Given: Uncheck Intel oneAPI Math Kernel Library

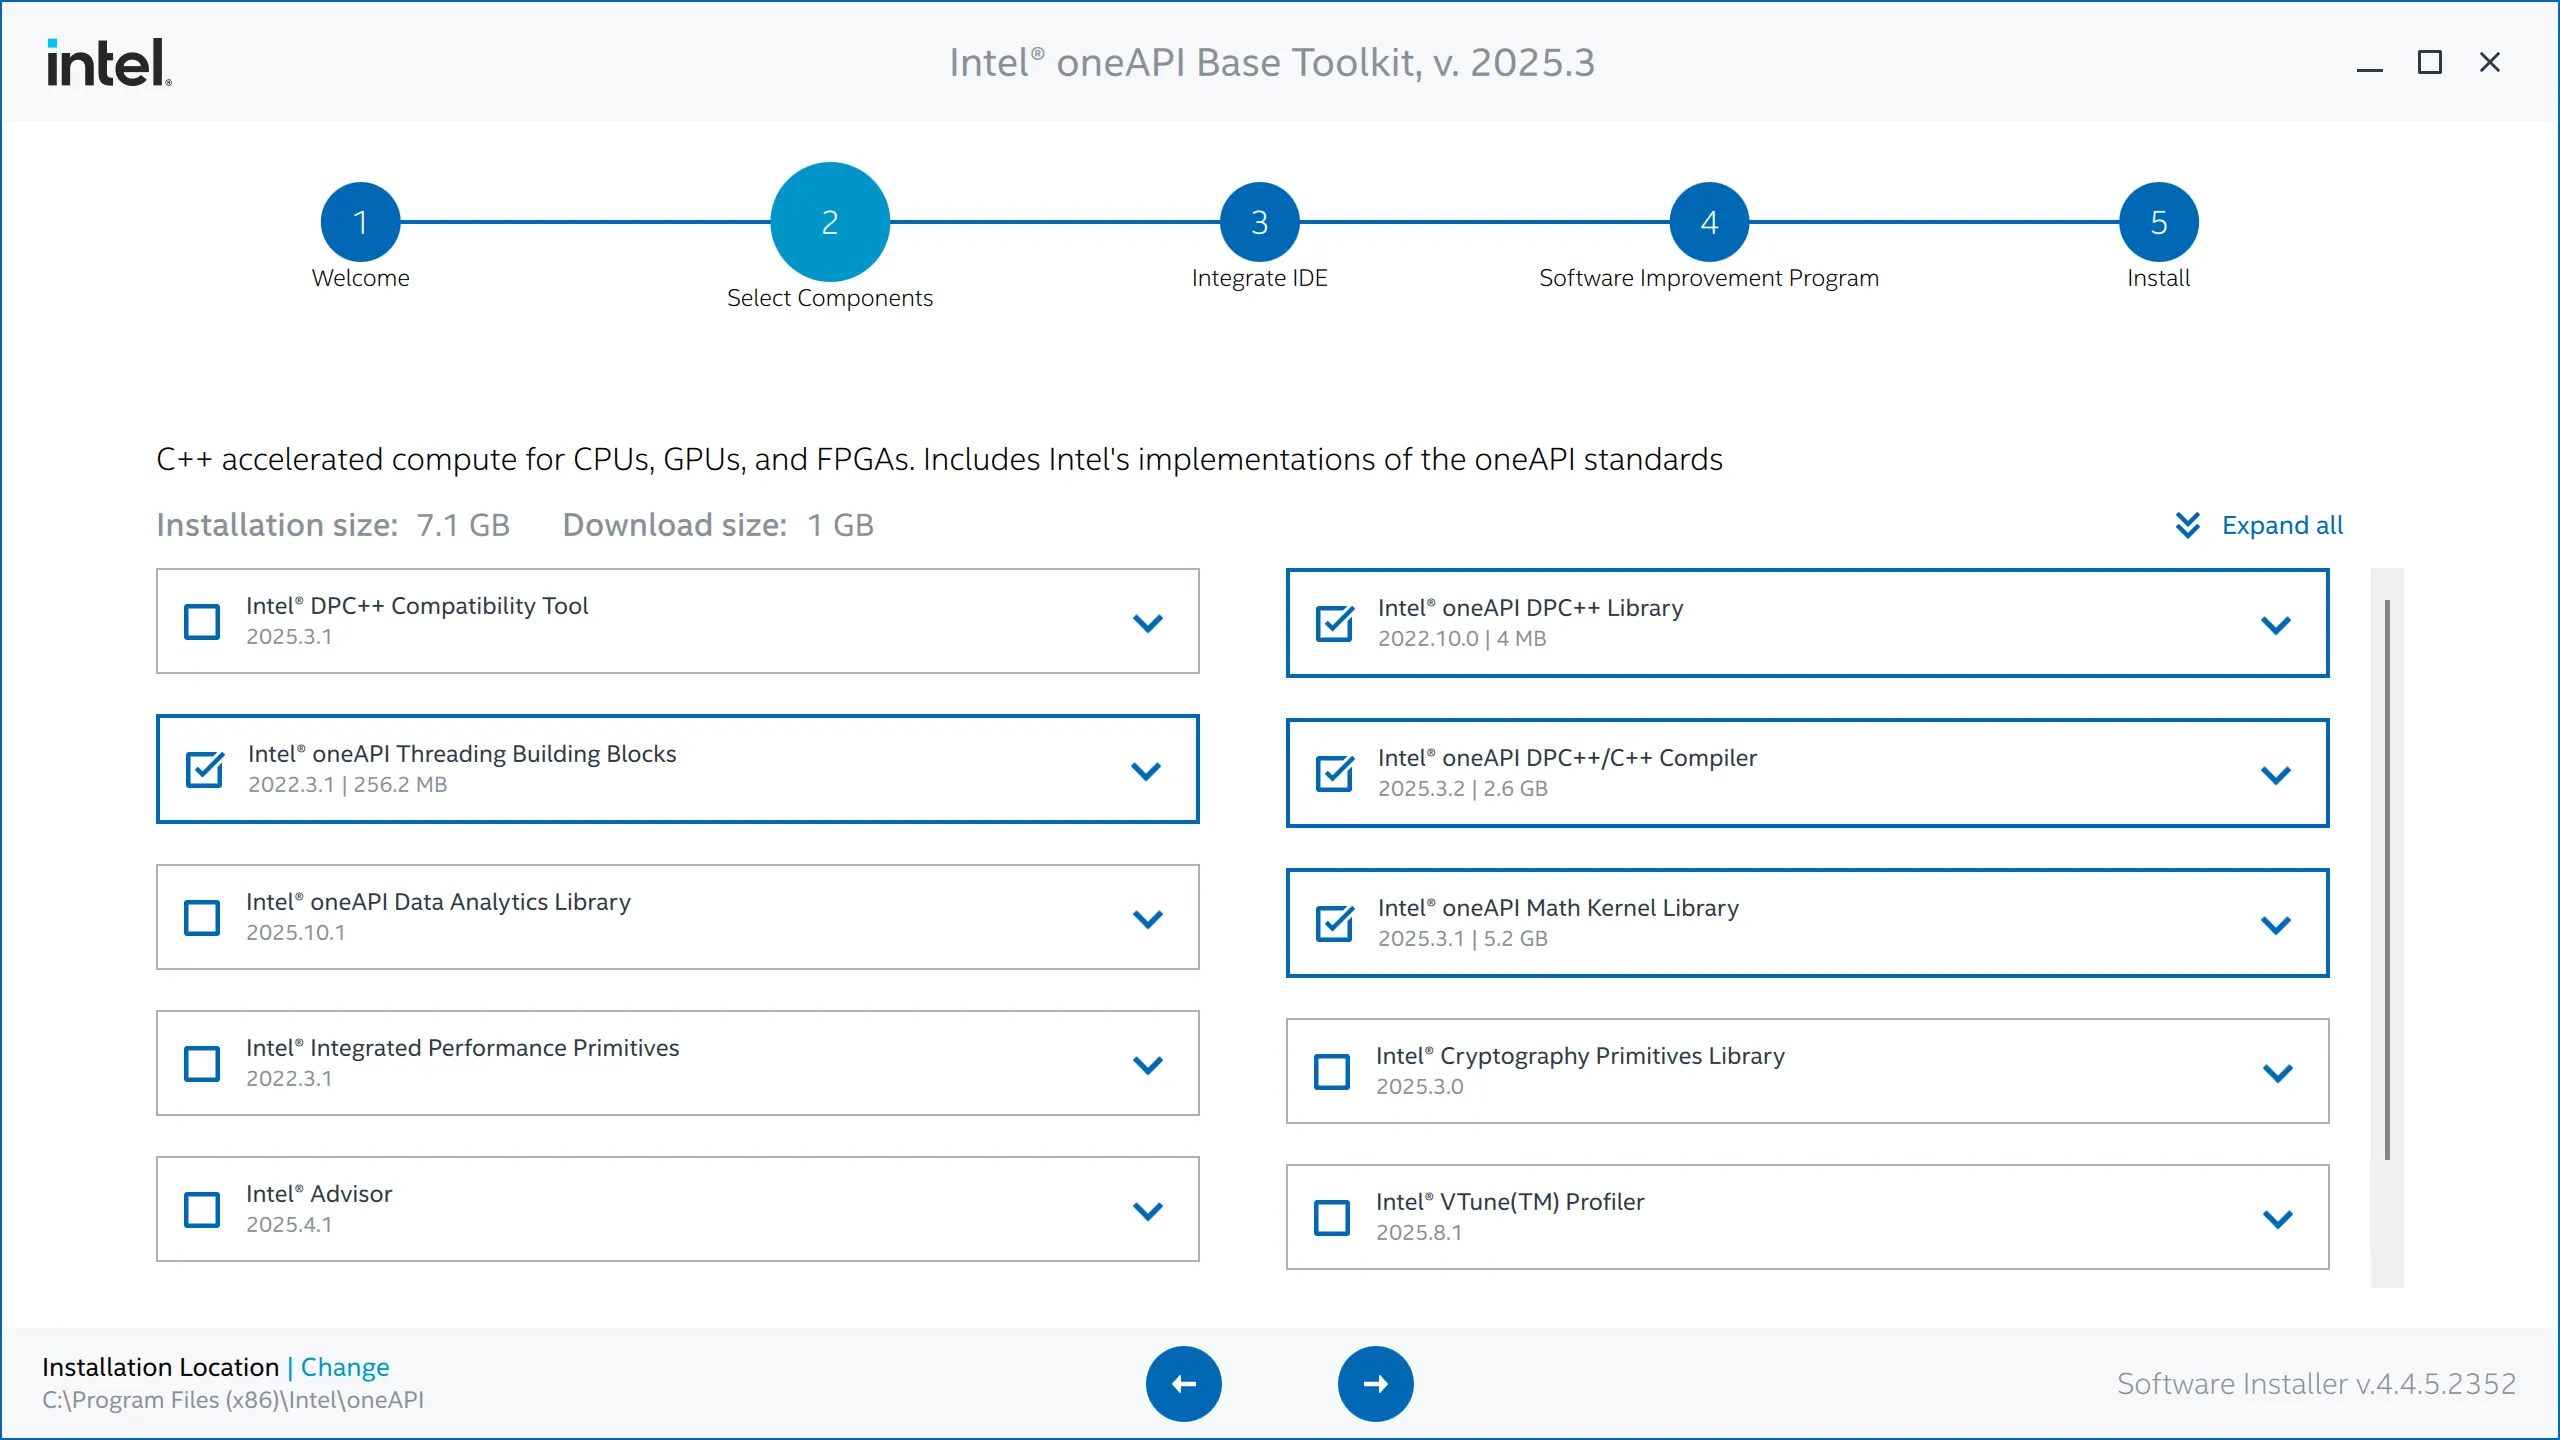Looking at the screenshot, I should (1335, 924).
